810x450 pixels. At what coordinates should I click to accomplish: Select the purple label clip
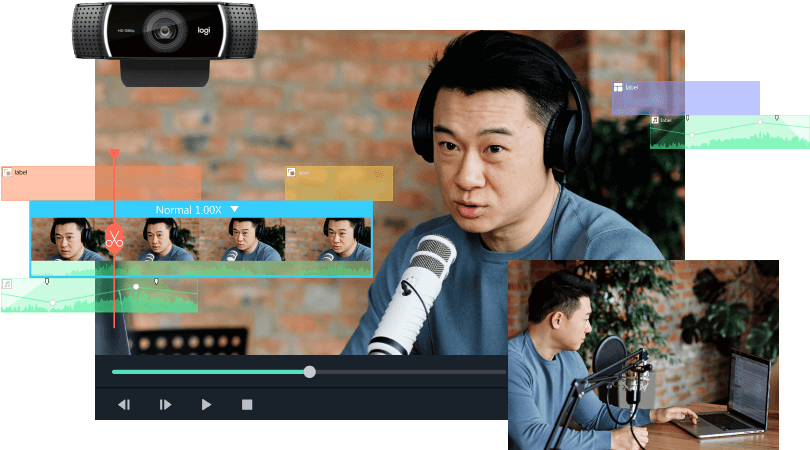tap(686, 98)
